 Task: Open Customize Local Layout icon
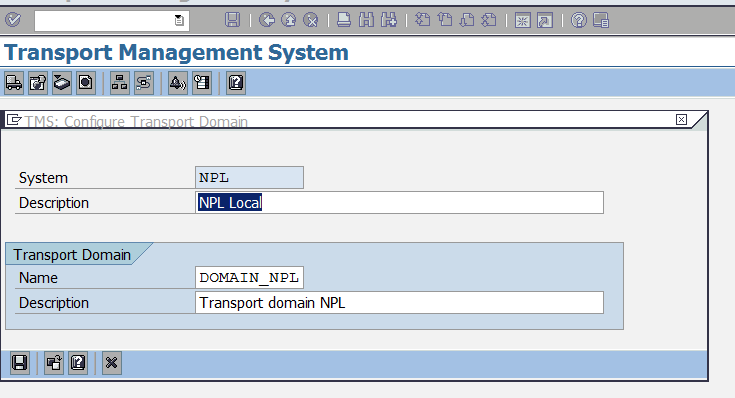[601, 20]
